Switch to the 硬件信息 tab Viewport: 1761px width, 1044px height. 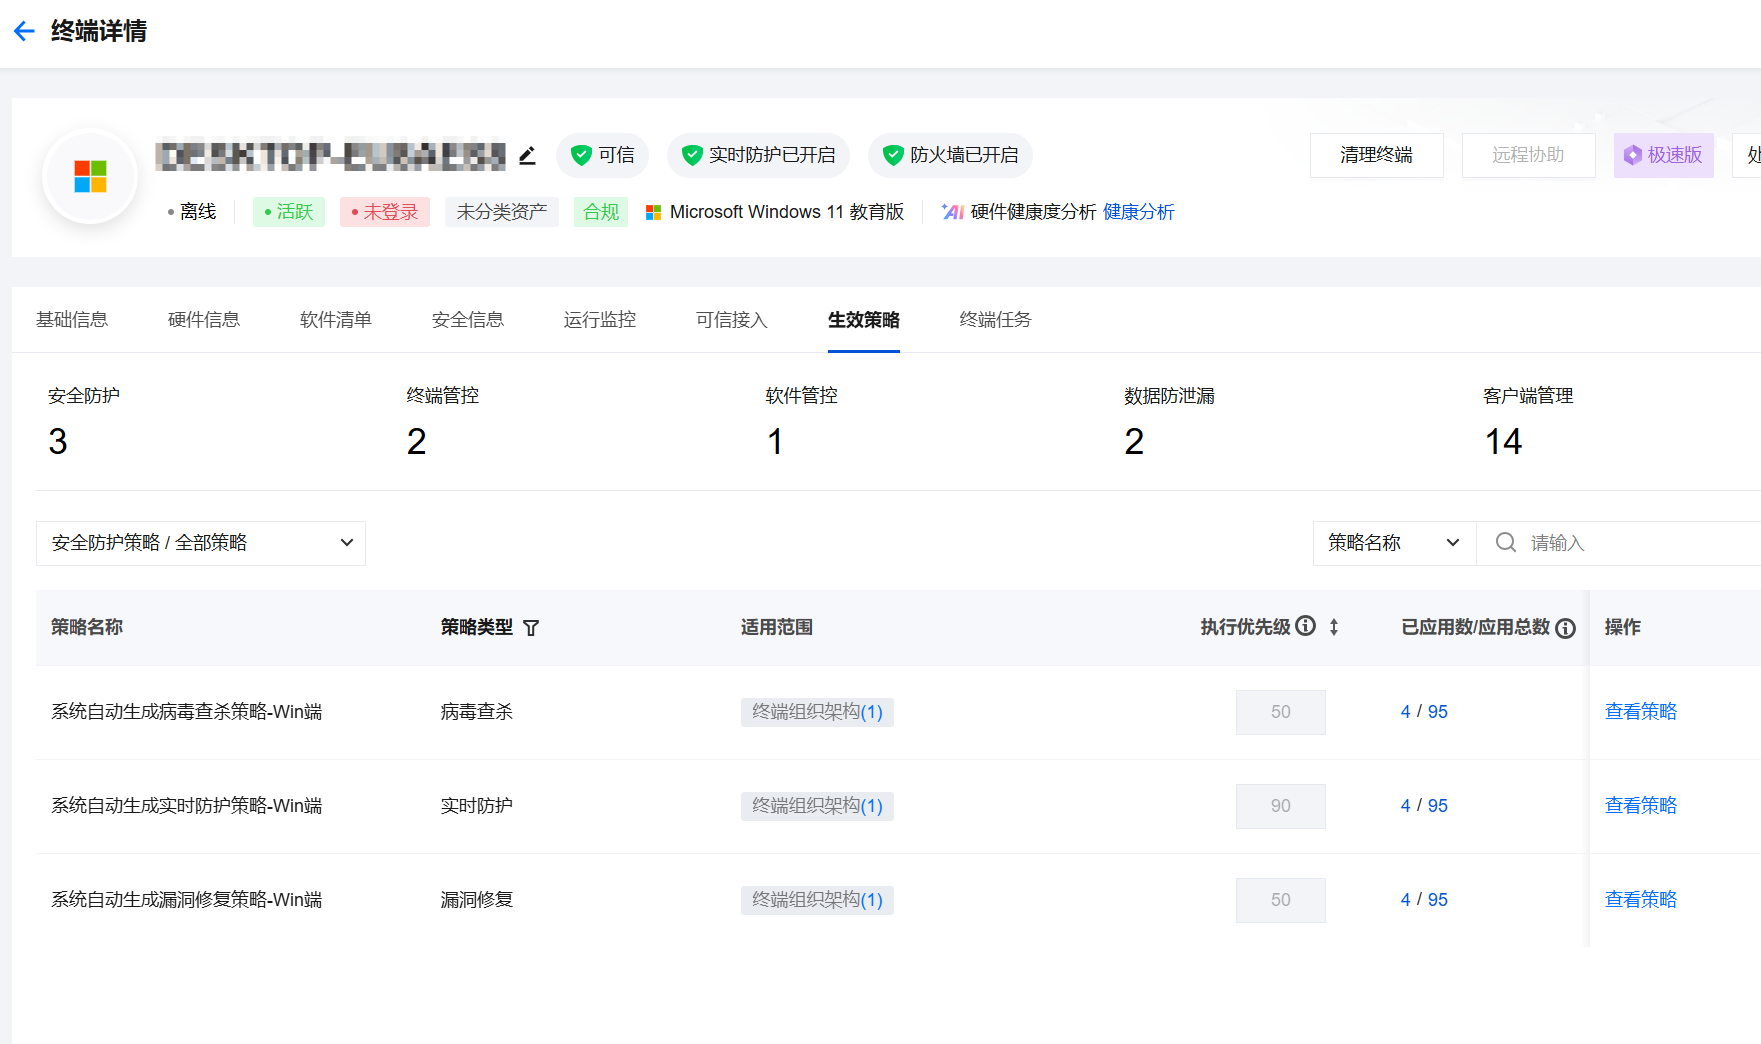point(204,320)
